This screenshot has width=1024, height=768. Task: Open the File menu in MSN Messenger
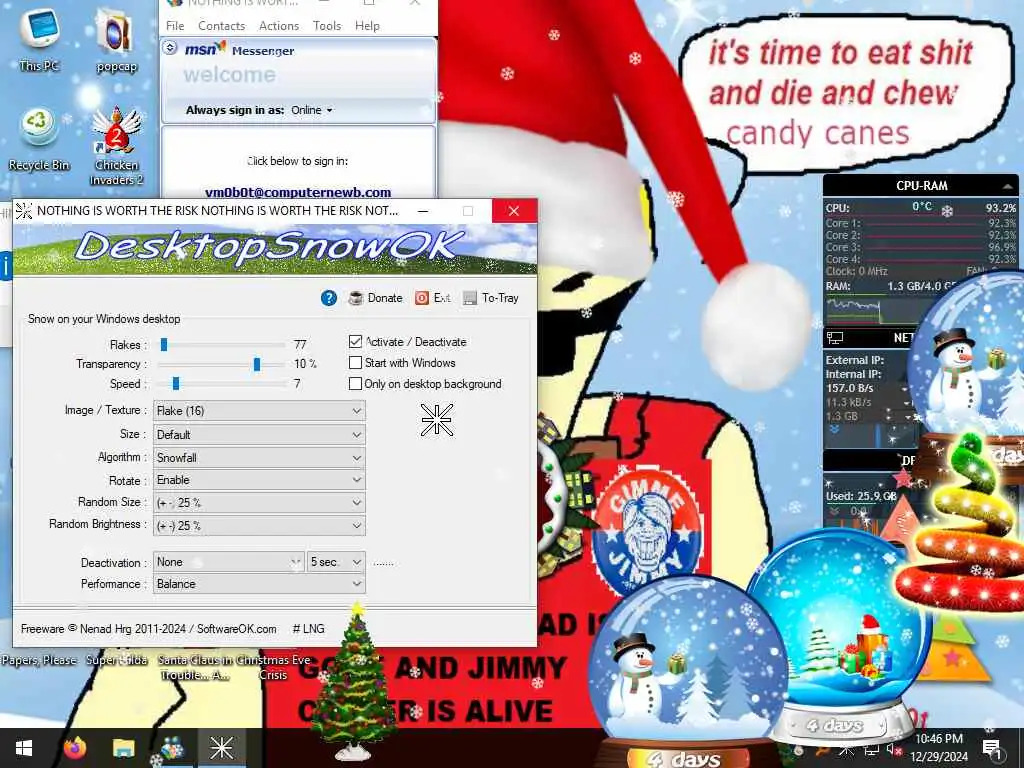175,25
